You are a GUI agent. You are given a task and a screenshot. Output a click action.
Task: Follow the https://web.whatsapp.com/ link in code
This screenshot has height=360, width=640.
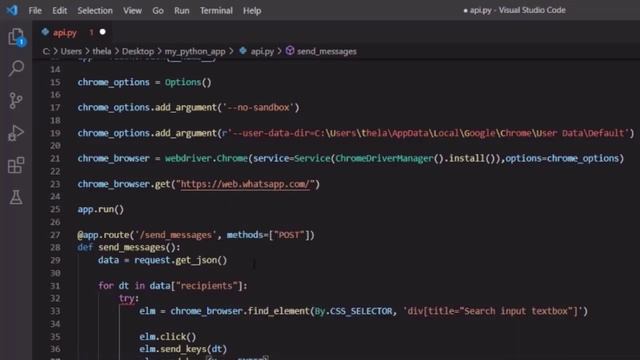click(245, 184)
